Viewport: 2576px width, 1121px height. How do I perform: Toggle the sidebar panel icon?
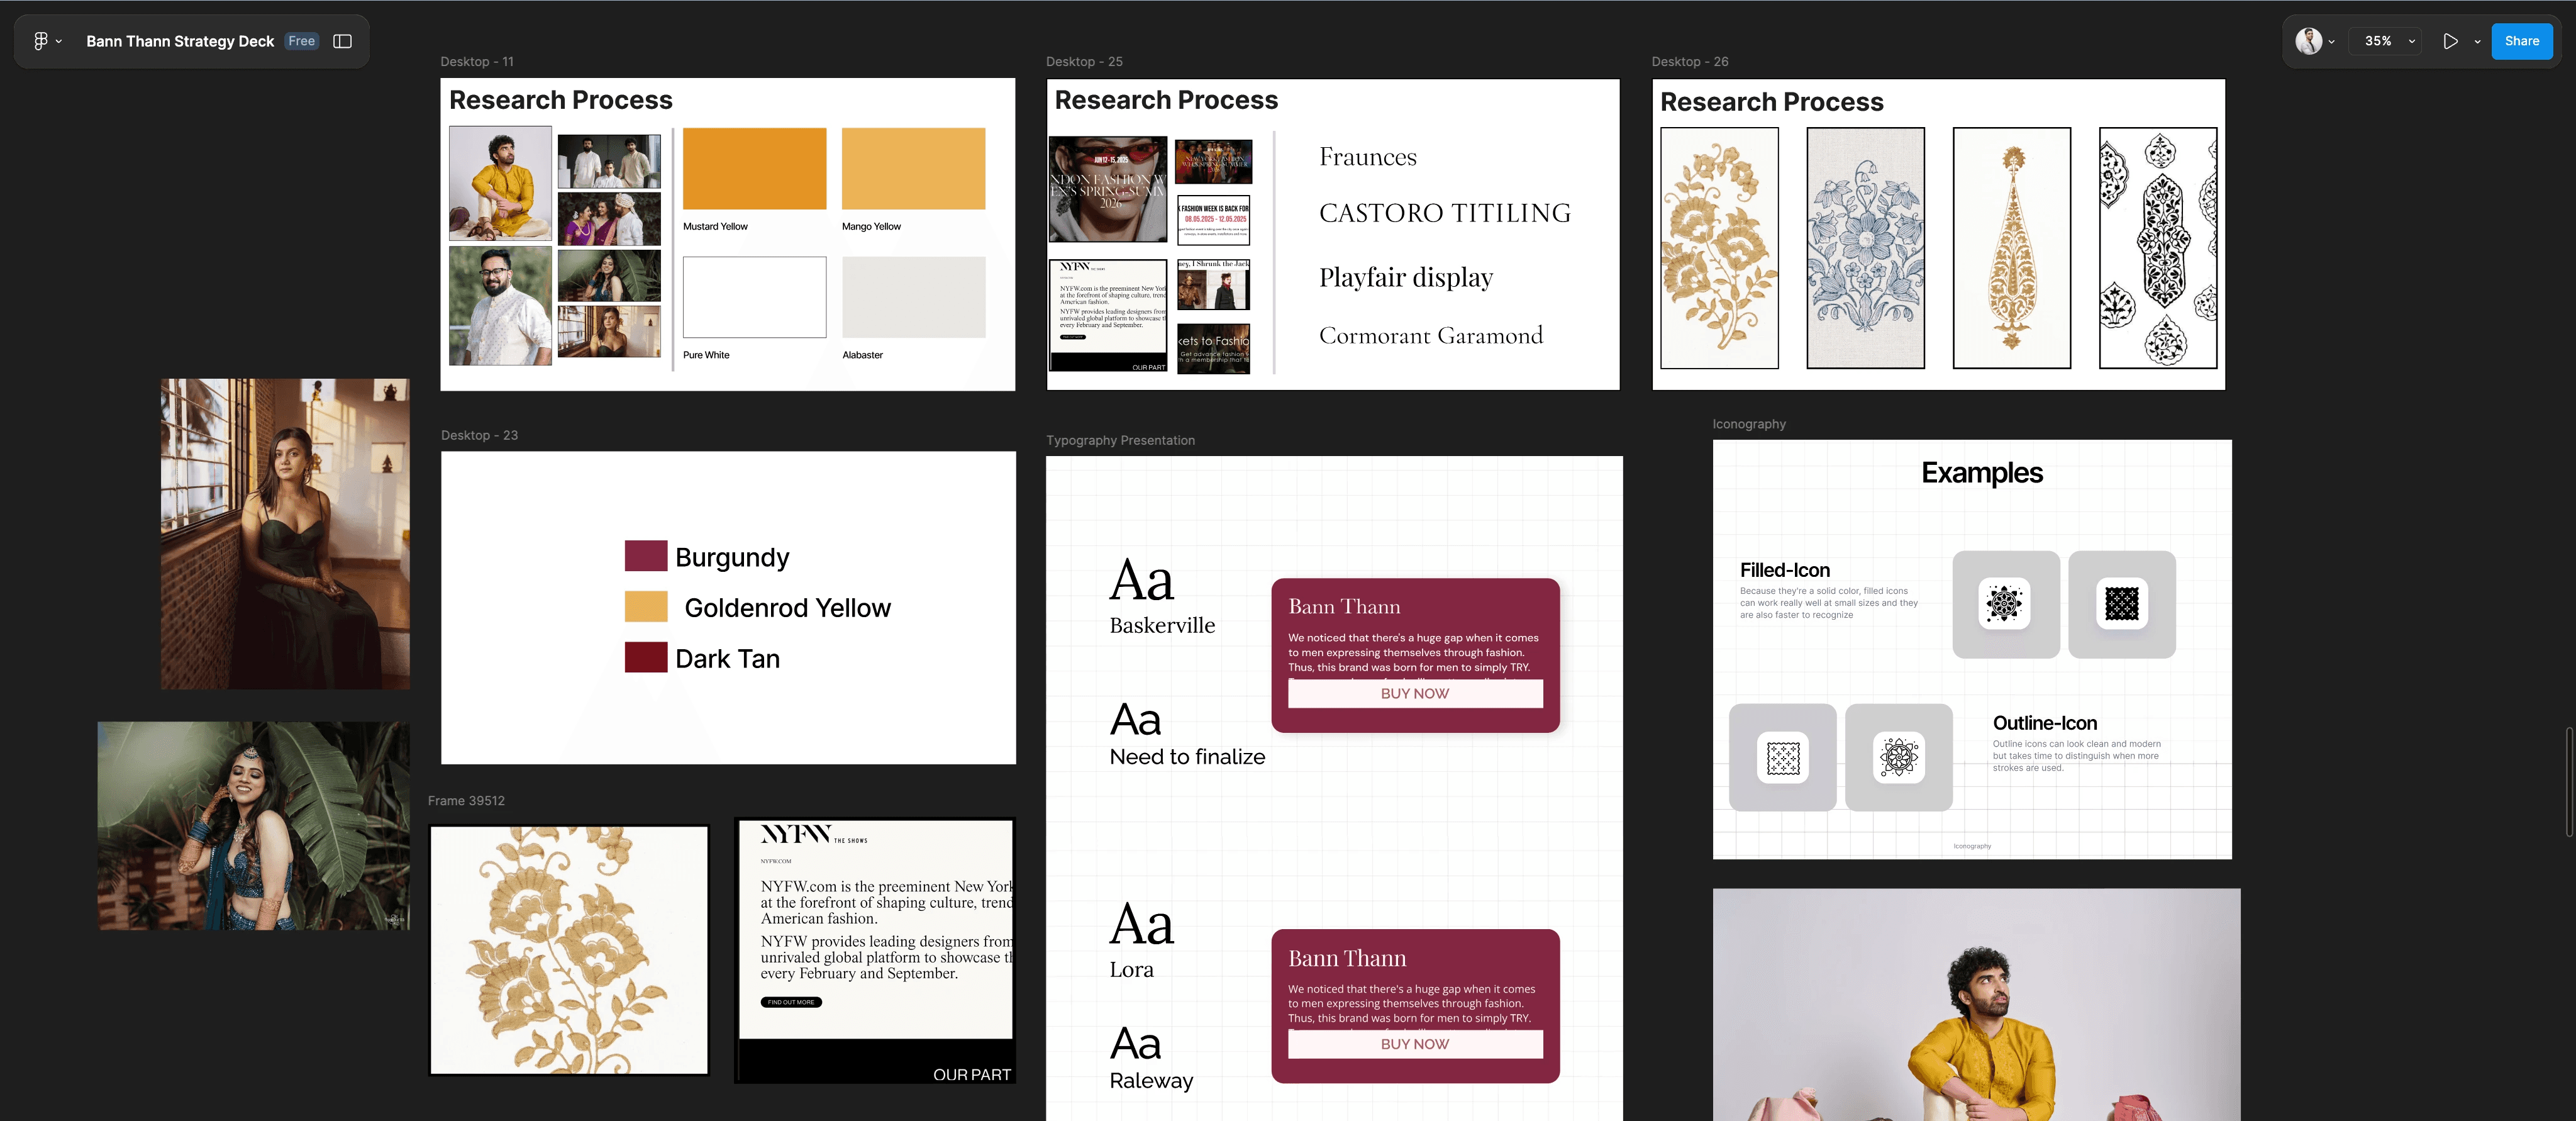(342, 41)
